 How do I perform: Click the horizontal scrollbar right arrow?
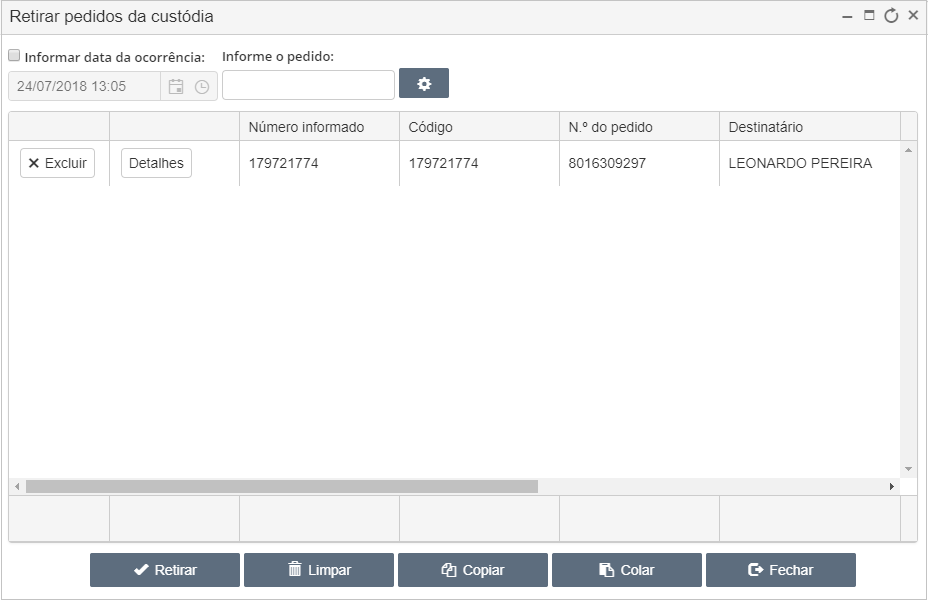891,487
